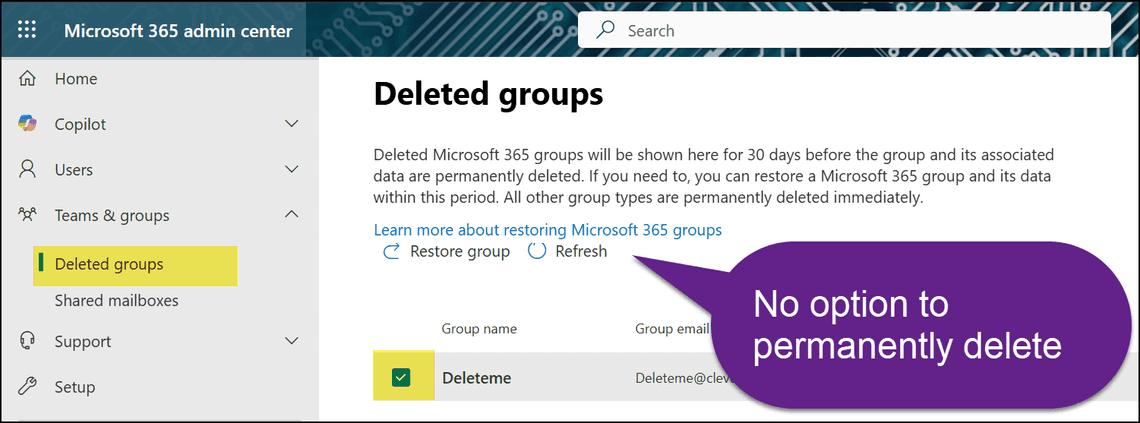Screen dimensions: 1140x423
Task: Select the Deleteme group name
Action: coord(477,378)
